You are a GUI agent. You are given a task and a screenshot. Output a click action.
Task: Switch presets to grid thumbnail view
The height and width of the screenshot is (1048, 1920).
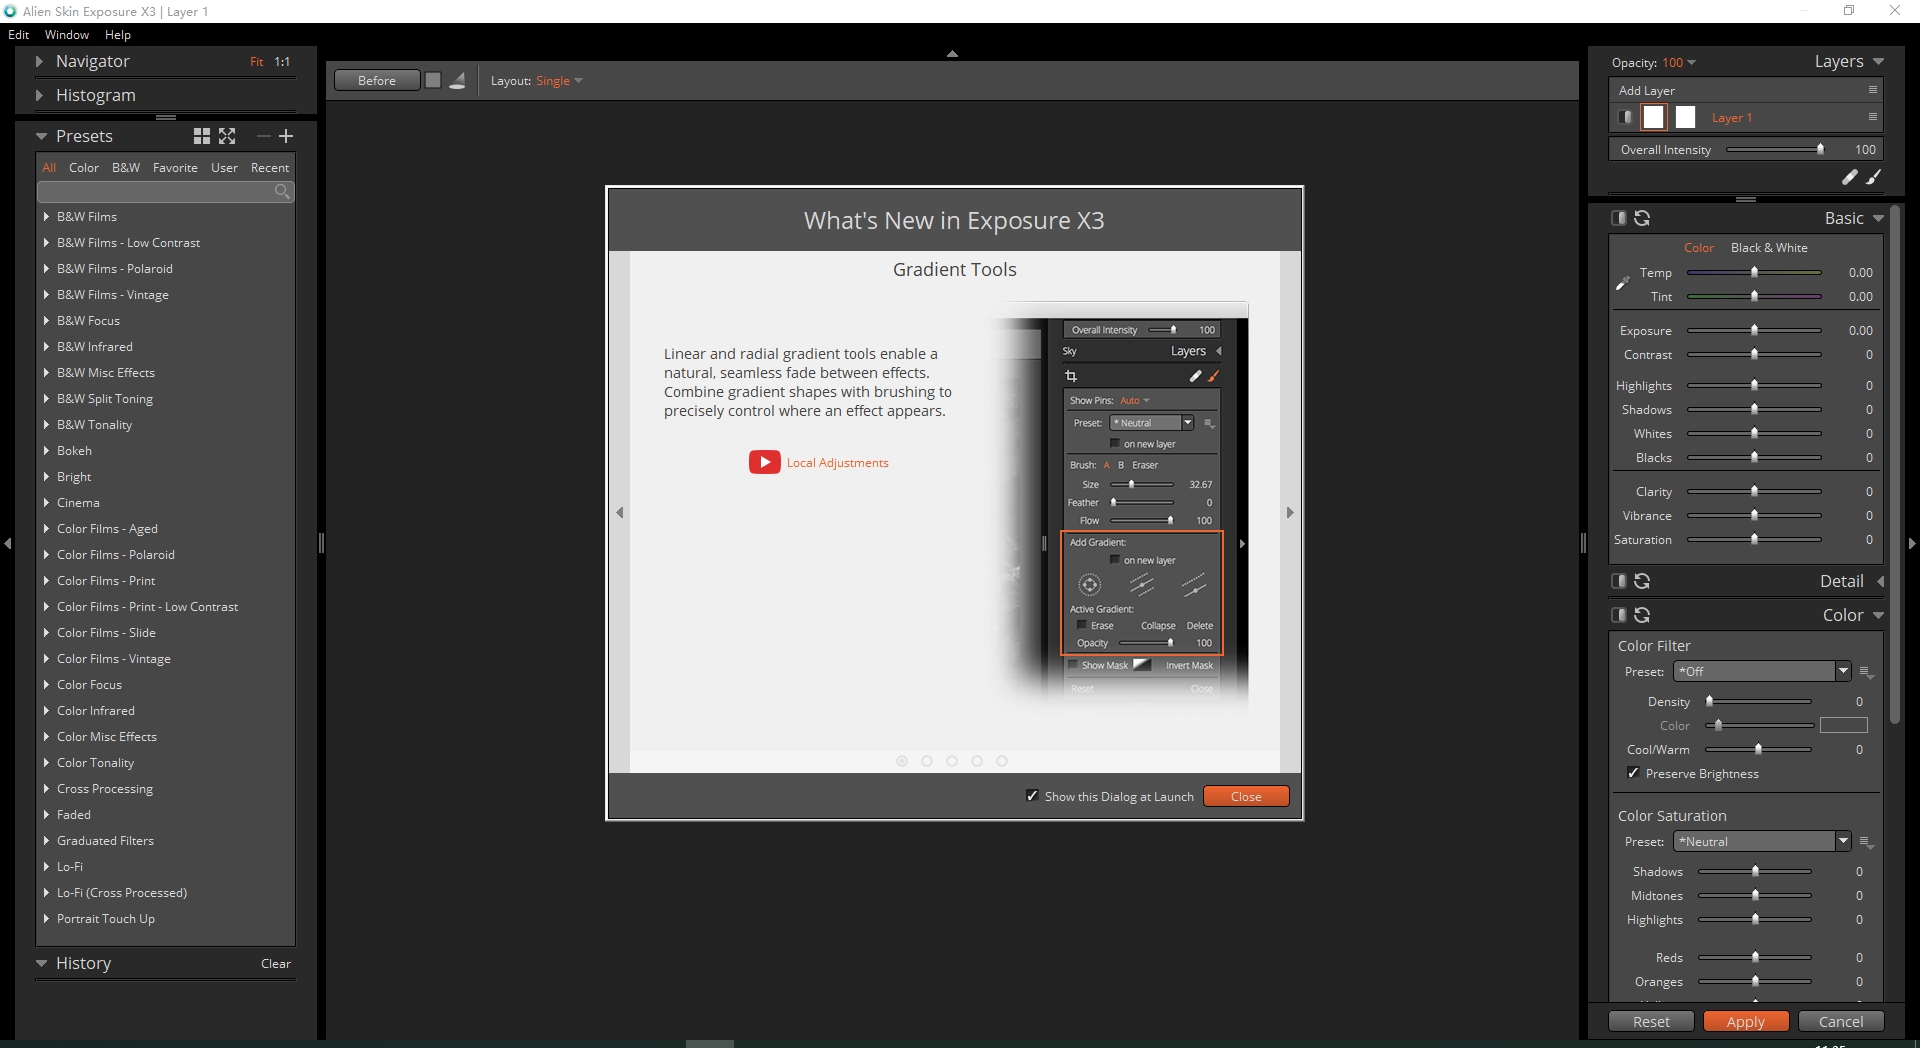click(x=202, y=136)
